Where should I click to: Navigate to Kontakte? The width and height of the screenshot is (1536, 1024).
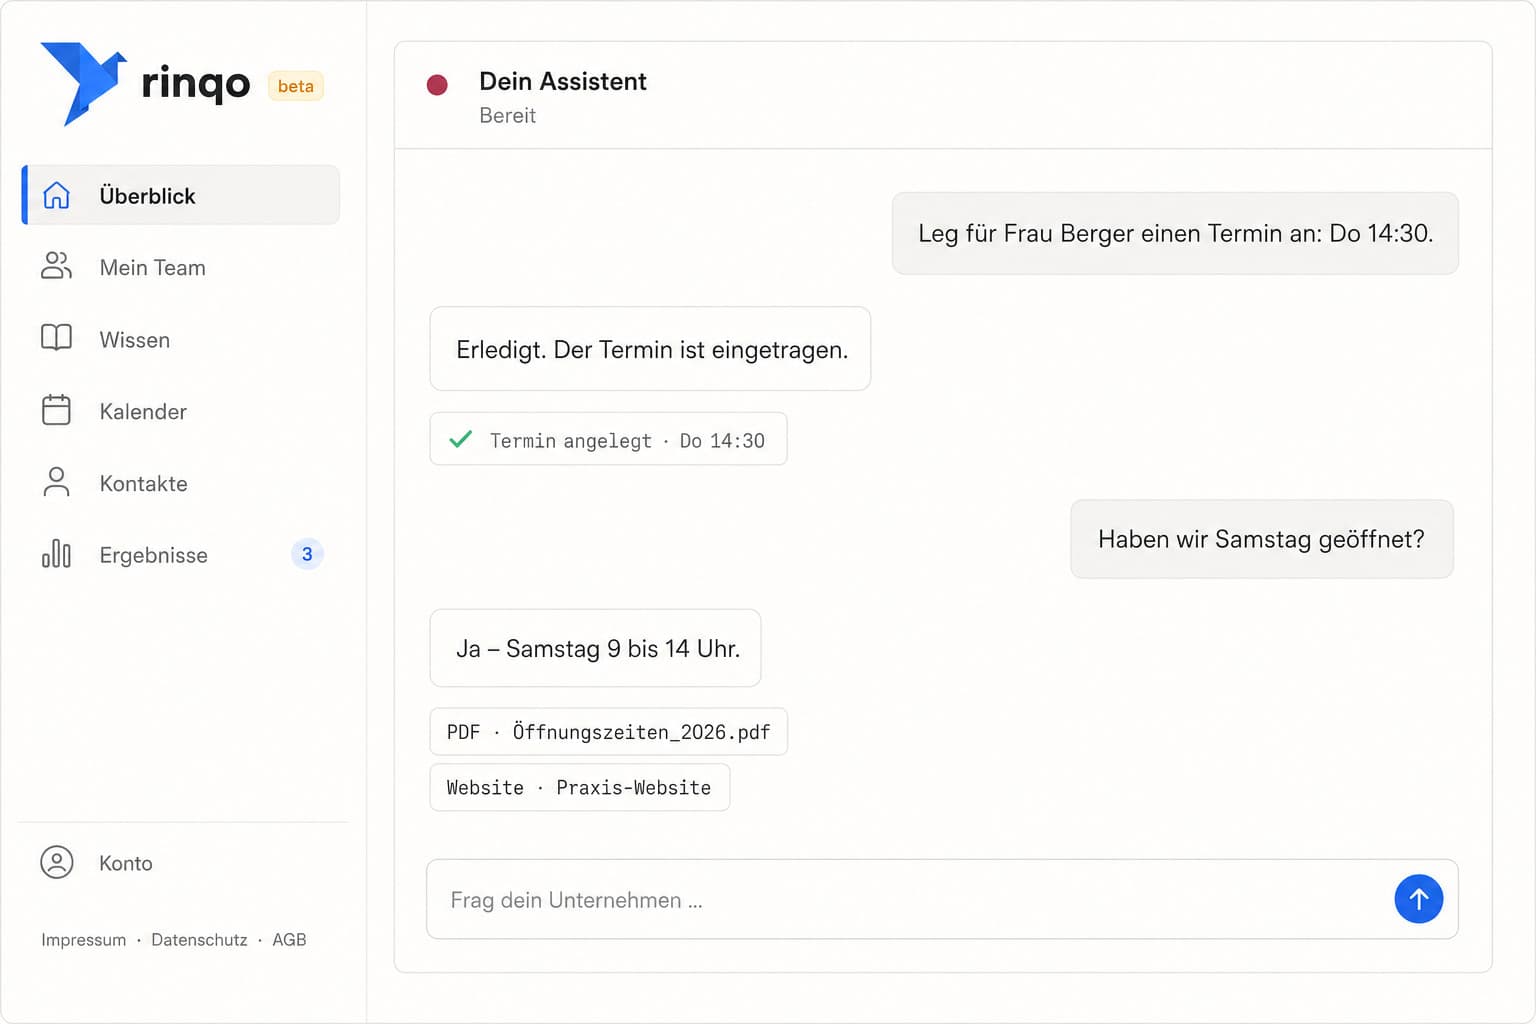[182, 483]
